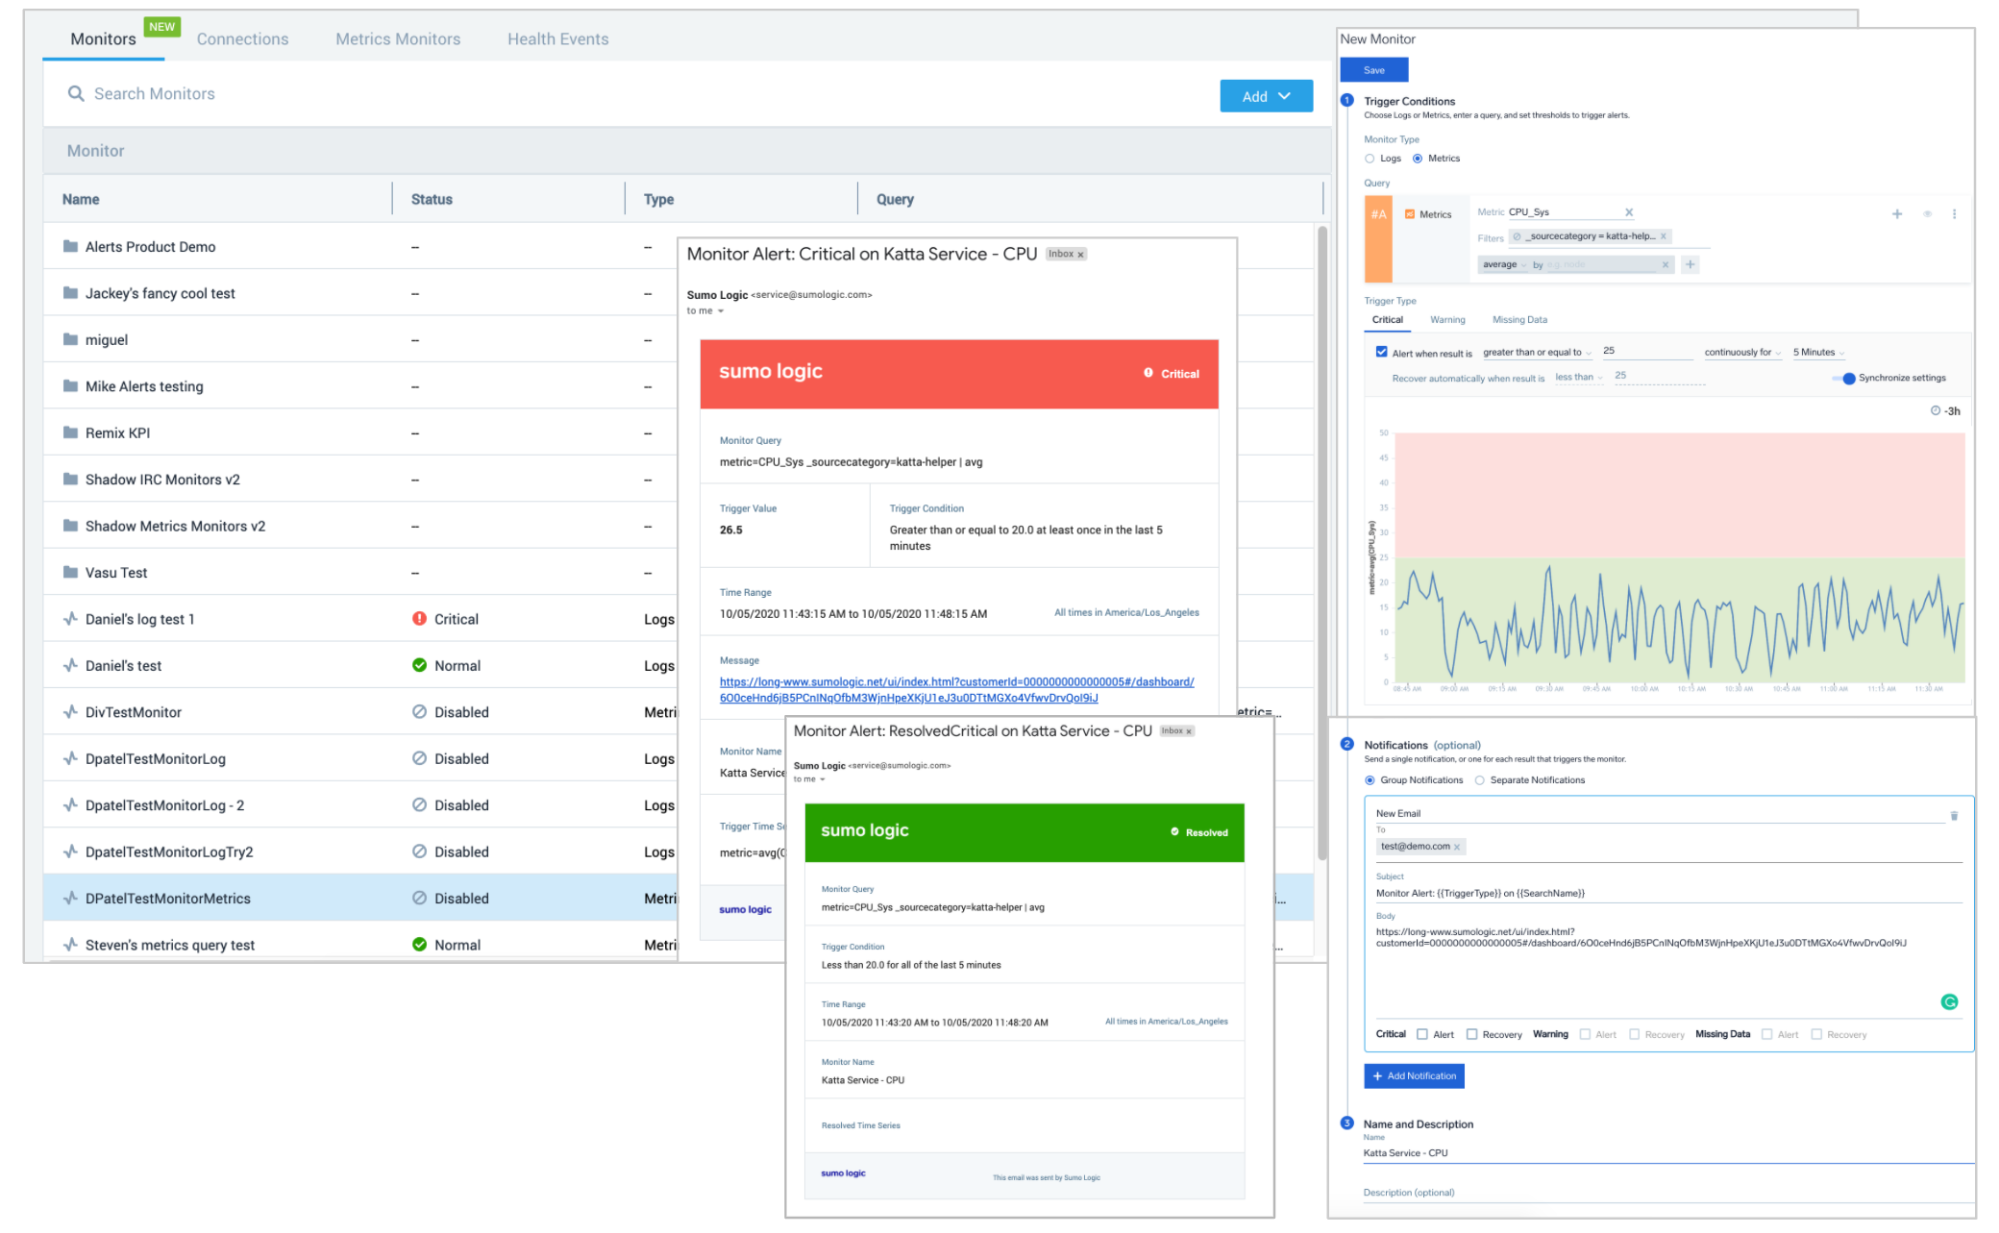Image resolution: width=1999 pixels, height=1233 pixels.
Task: Click the Add Notification button
Action: (x=1413, y=1075)
